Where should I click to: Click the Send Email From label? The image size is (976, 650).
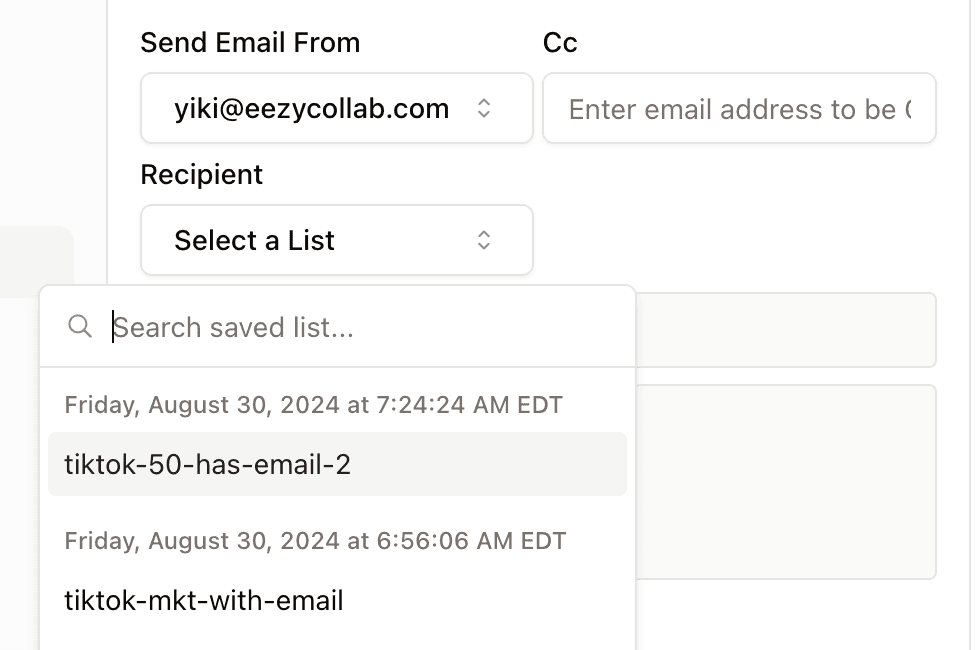(250, 43)
